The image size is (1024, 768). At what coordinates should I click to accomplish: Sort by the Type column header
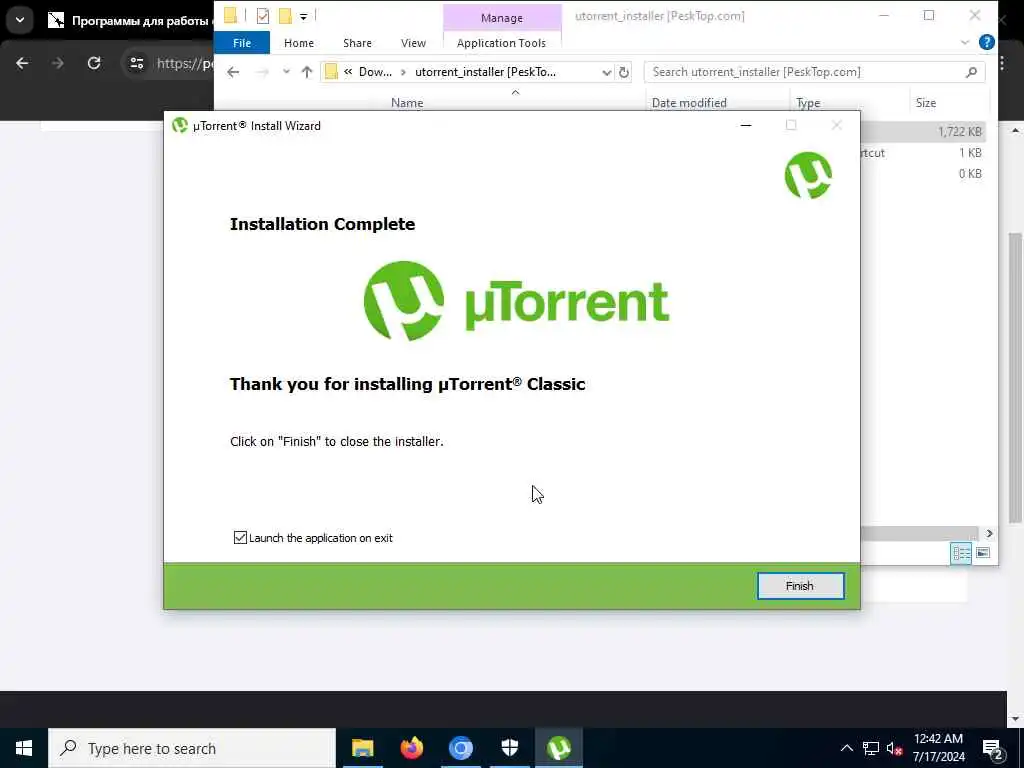click(808, 103)
